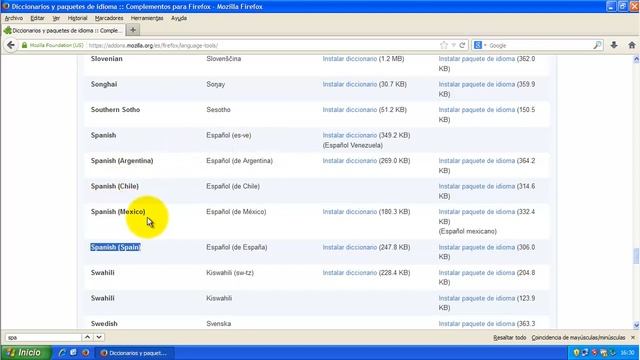
Task: Toggle Coincidencia de mayúsculas/minúsculas option
Action: click(x=578, y=338)
